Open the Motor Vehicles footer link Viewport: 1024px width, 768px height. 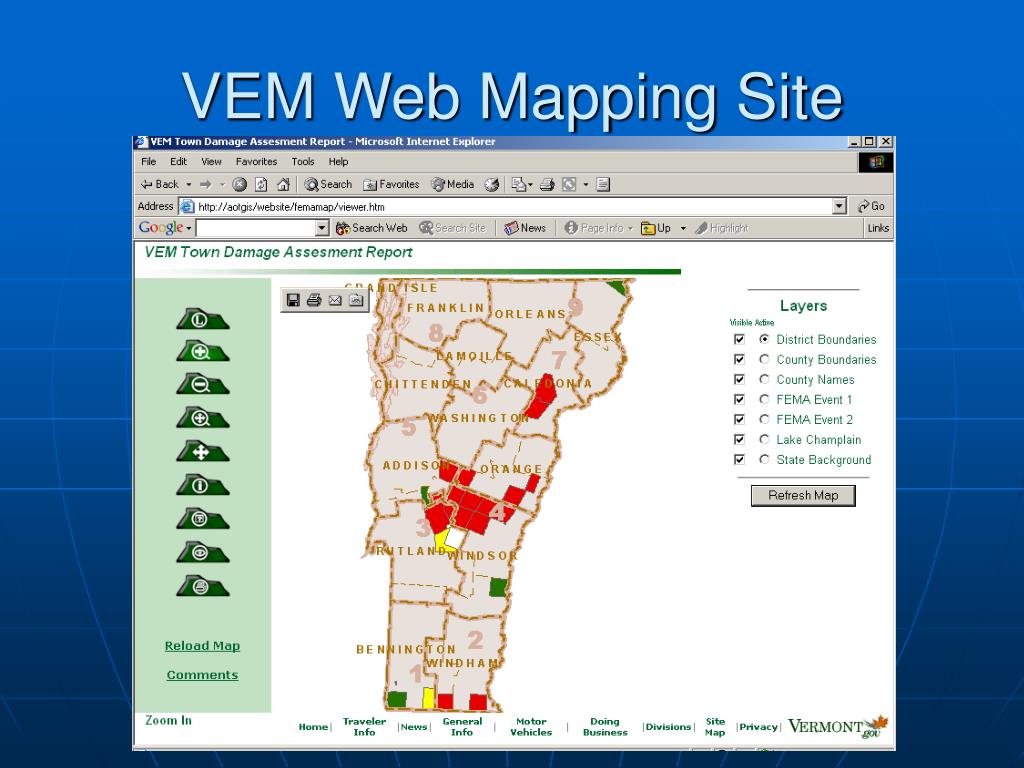click(531, 727)
